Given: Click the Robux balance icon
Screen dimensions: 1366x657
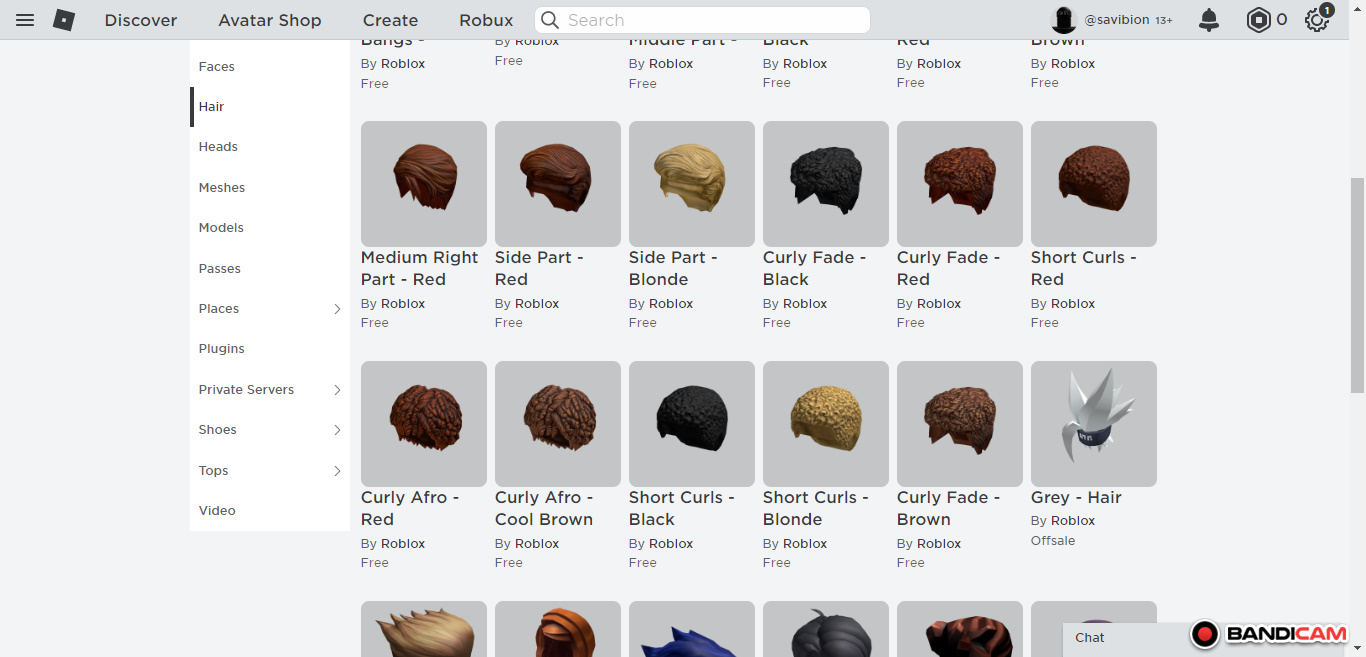Looking at the screenshot, I should tap(1258, 20).
